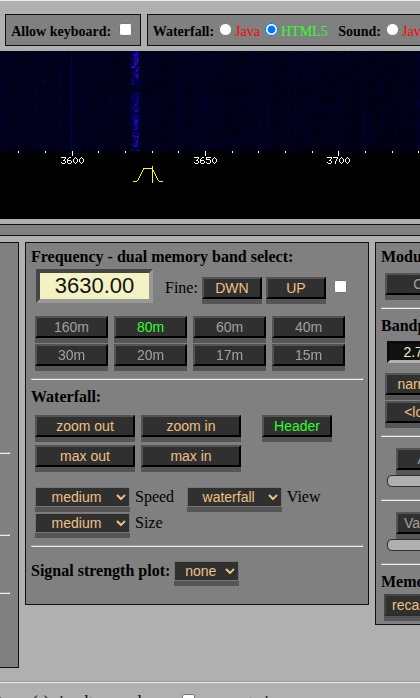
Task: Enable the Allow keyboard checkbox
Action: click(126, 30)
